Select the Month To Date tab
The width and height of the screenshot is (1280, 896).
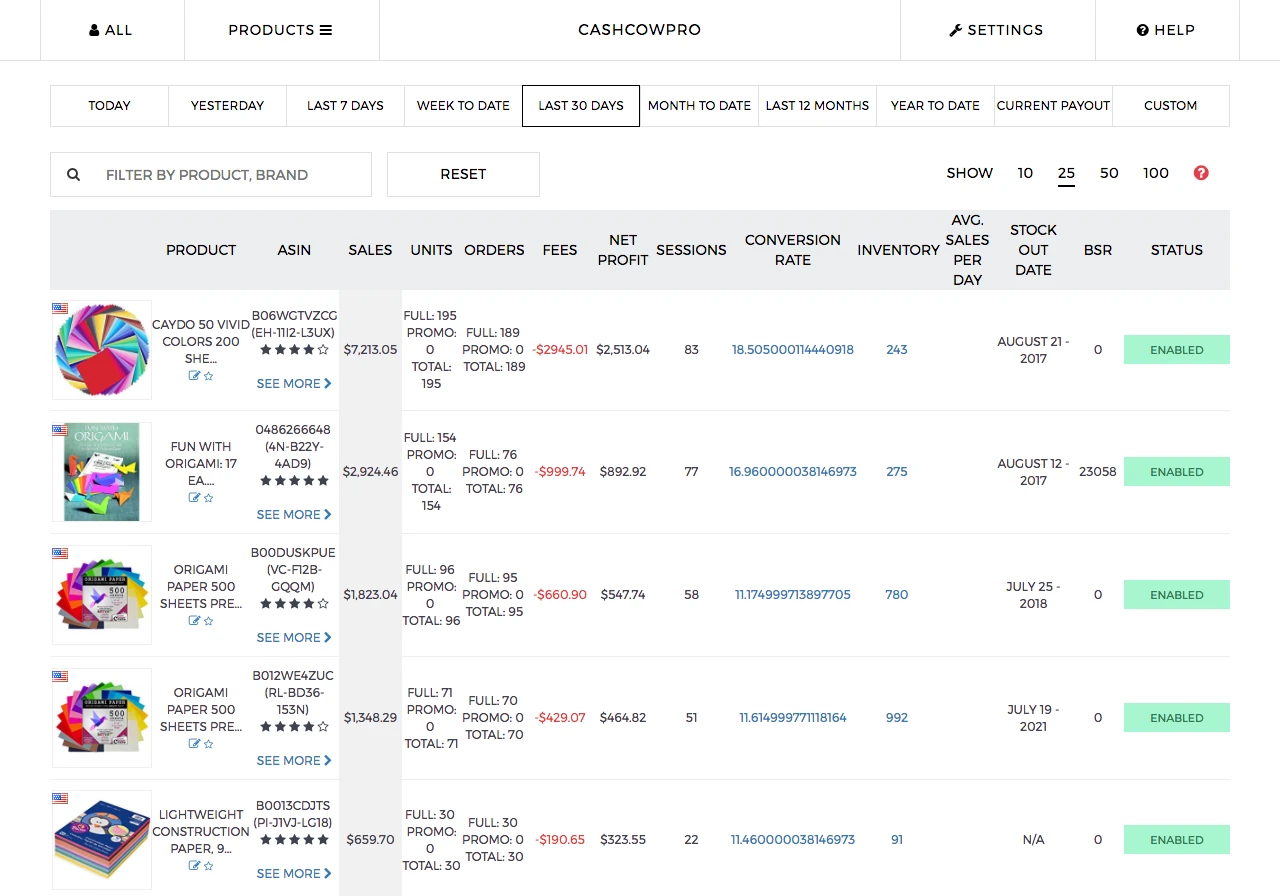coord(699,106)
